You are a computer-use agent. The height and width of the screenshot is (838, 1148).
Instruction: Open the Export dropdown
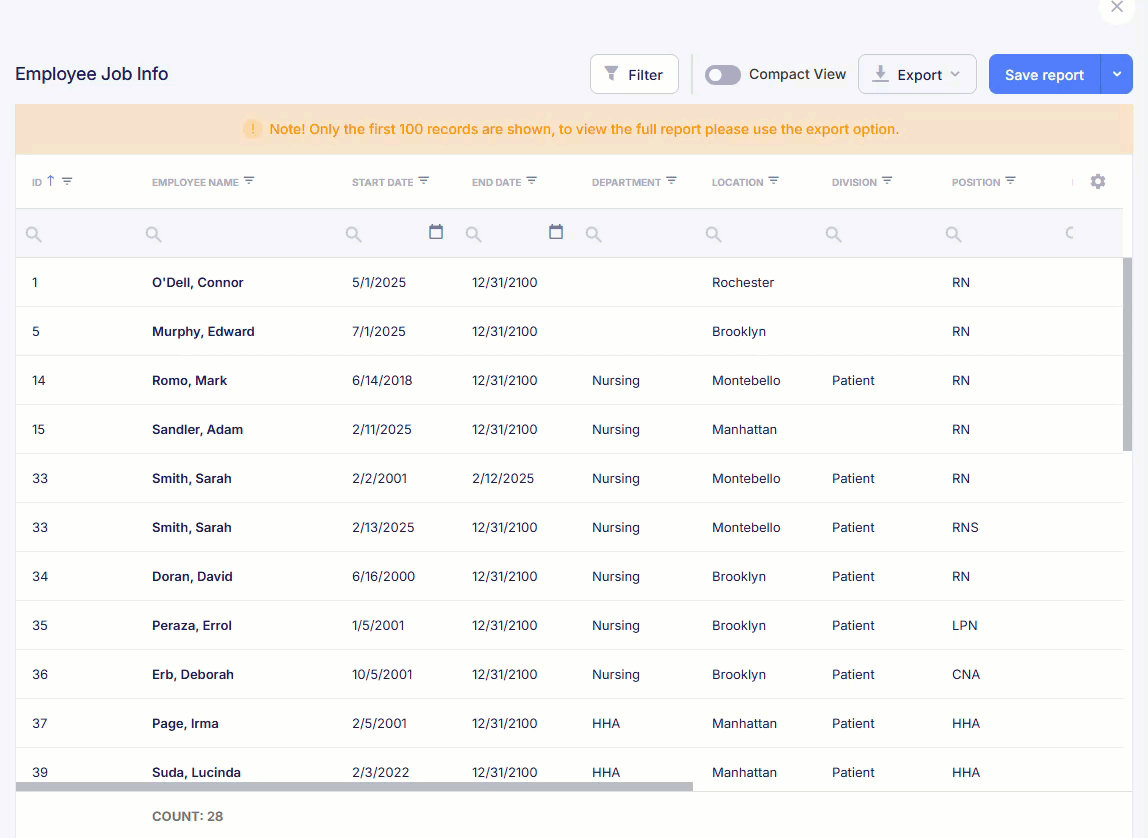(917, 74)
